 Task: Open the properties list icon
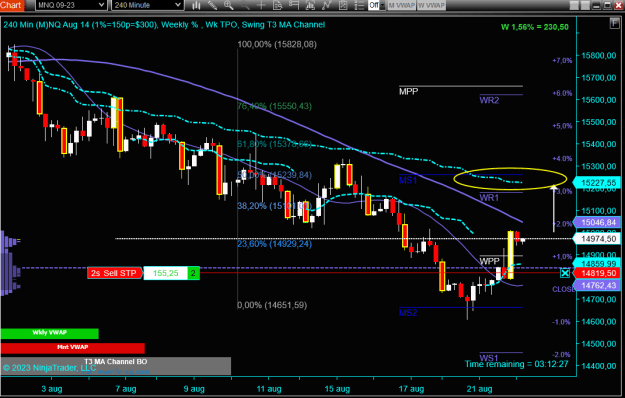click(359, 5)
